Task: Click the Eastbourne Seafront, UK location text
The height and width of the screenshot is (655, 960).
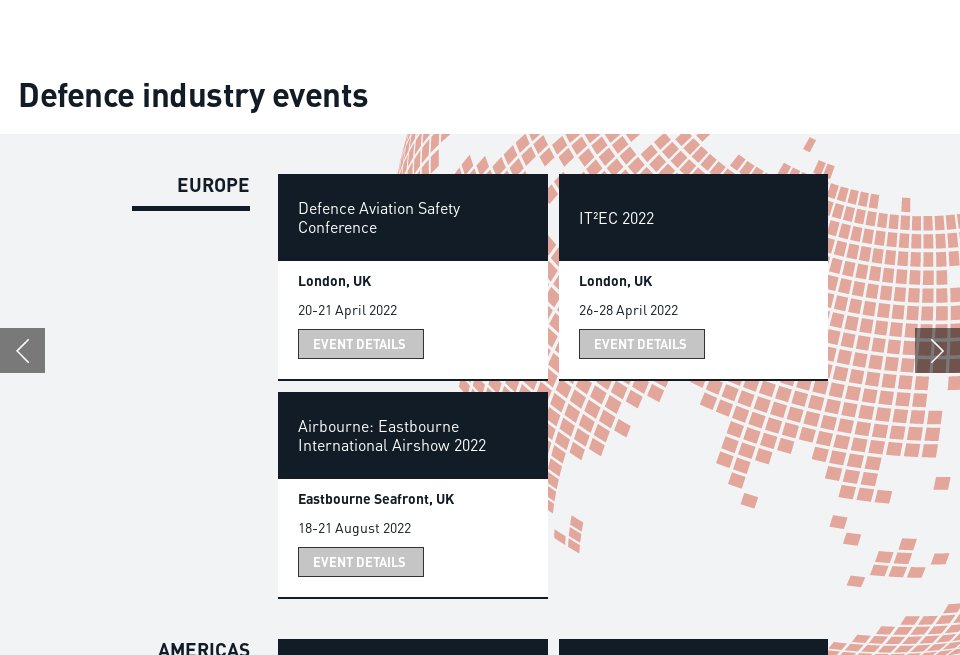Action: coord(376,499)
